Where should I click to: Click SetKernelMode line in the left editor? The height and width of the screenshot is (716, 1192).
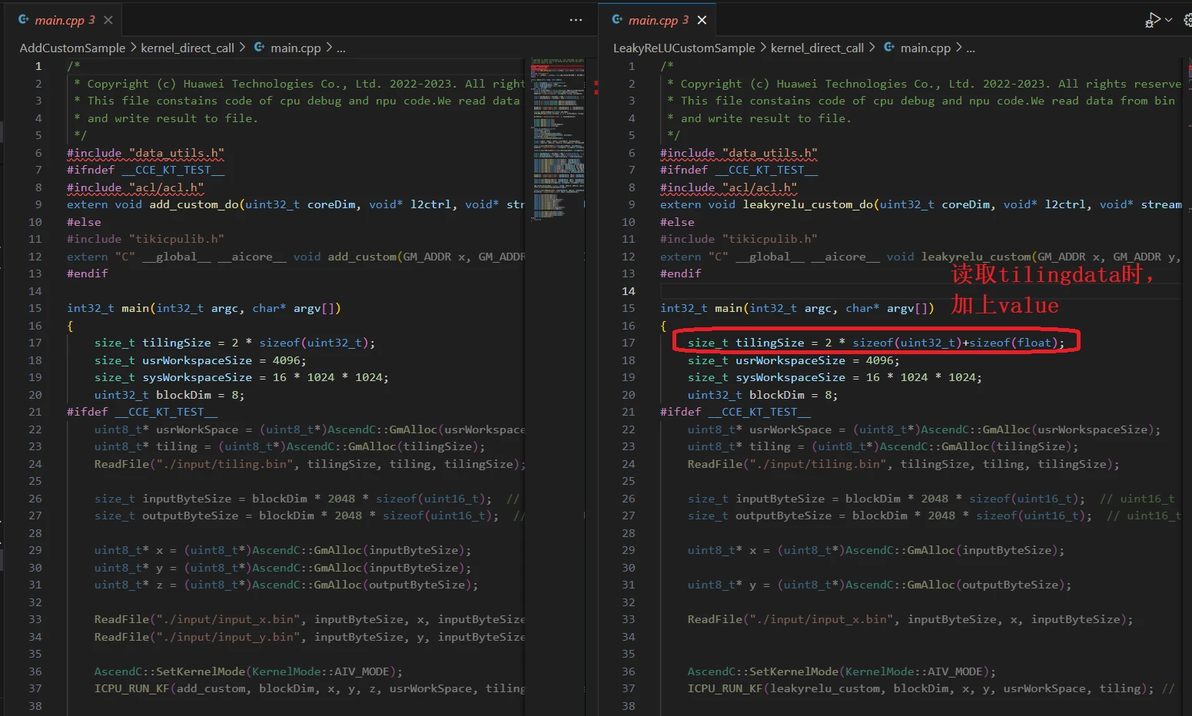click(249, 672)
